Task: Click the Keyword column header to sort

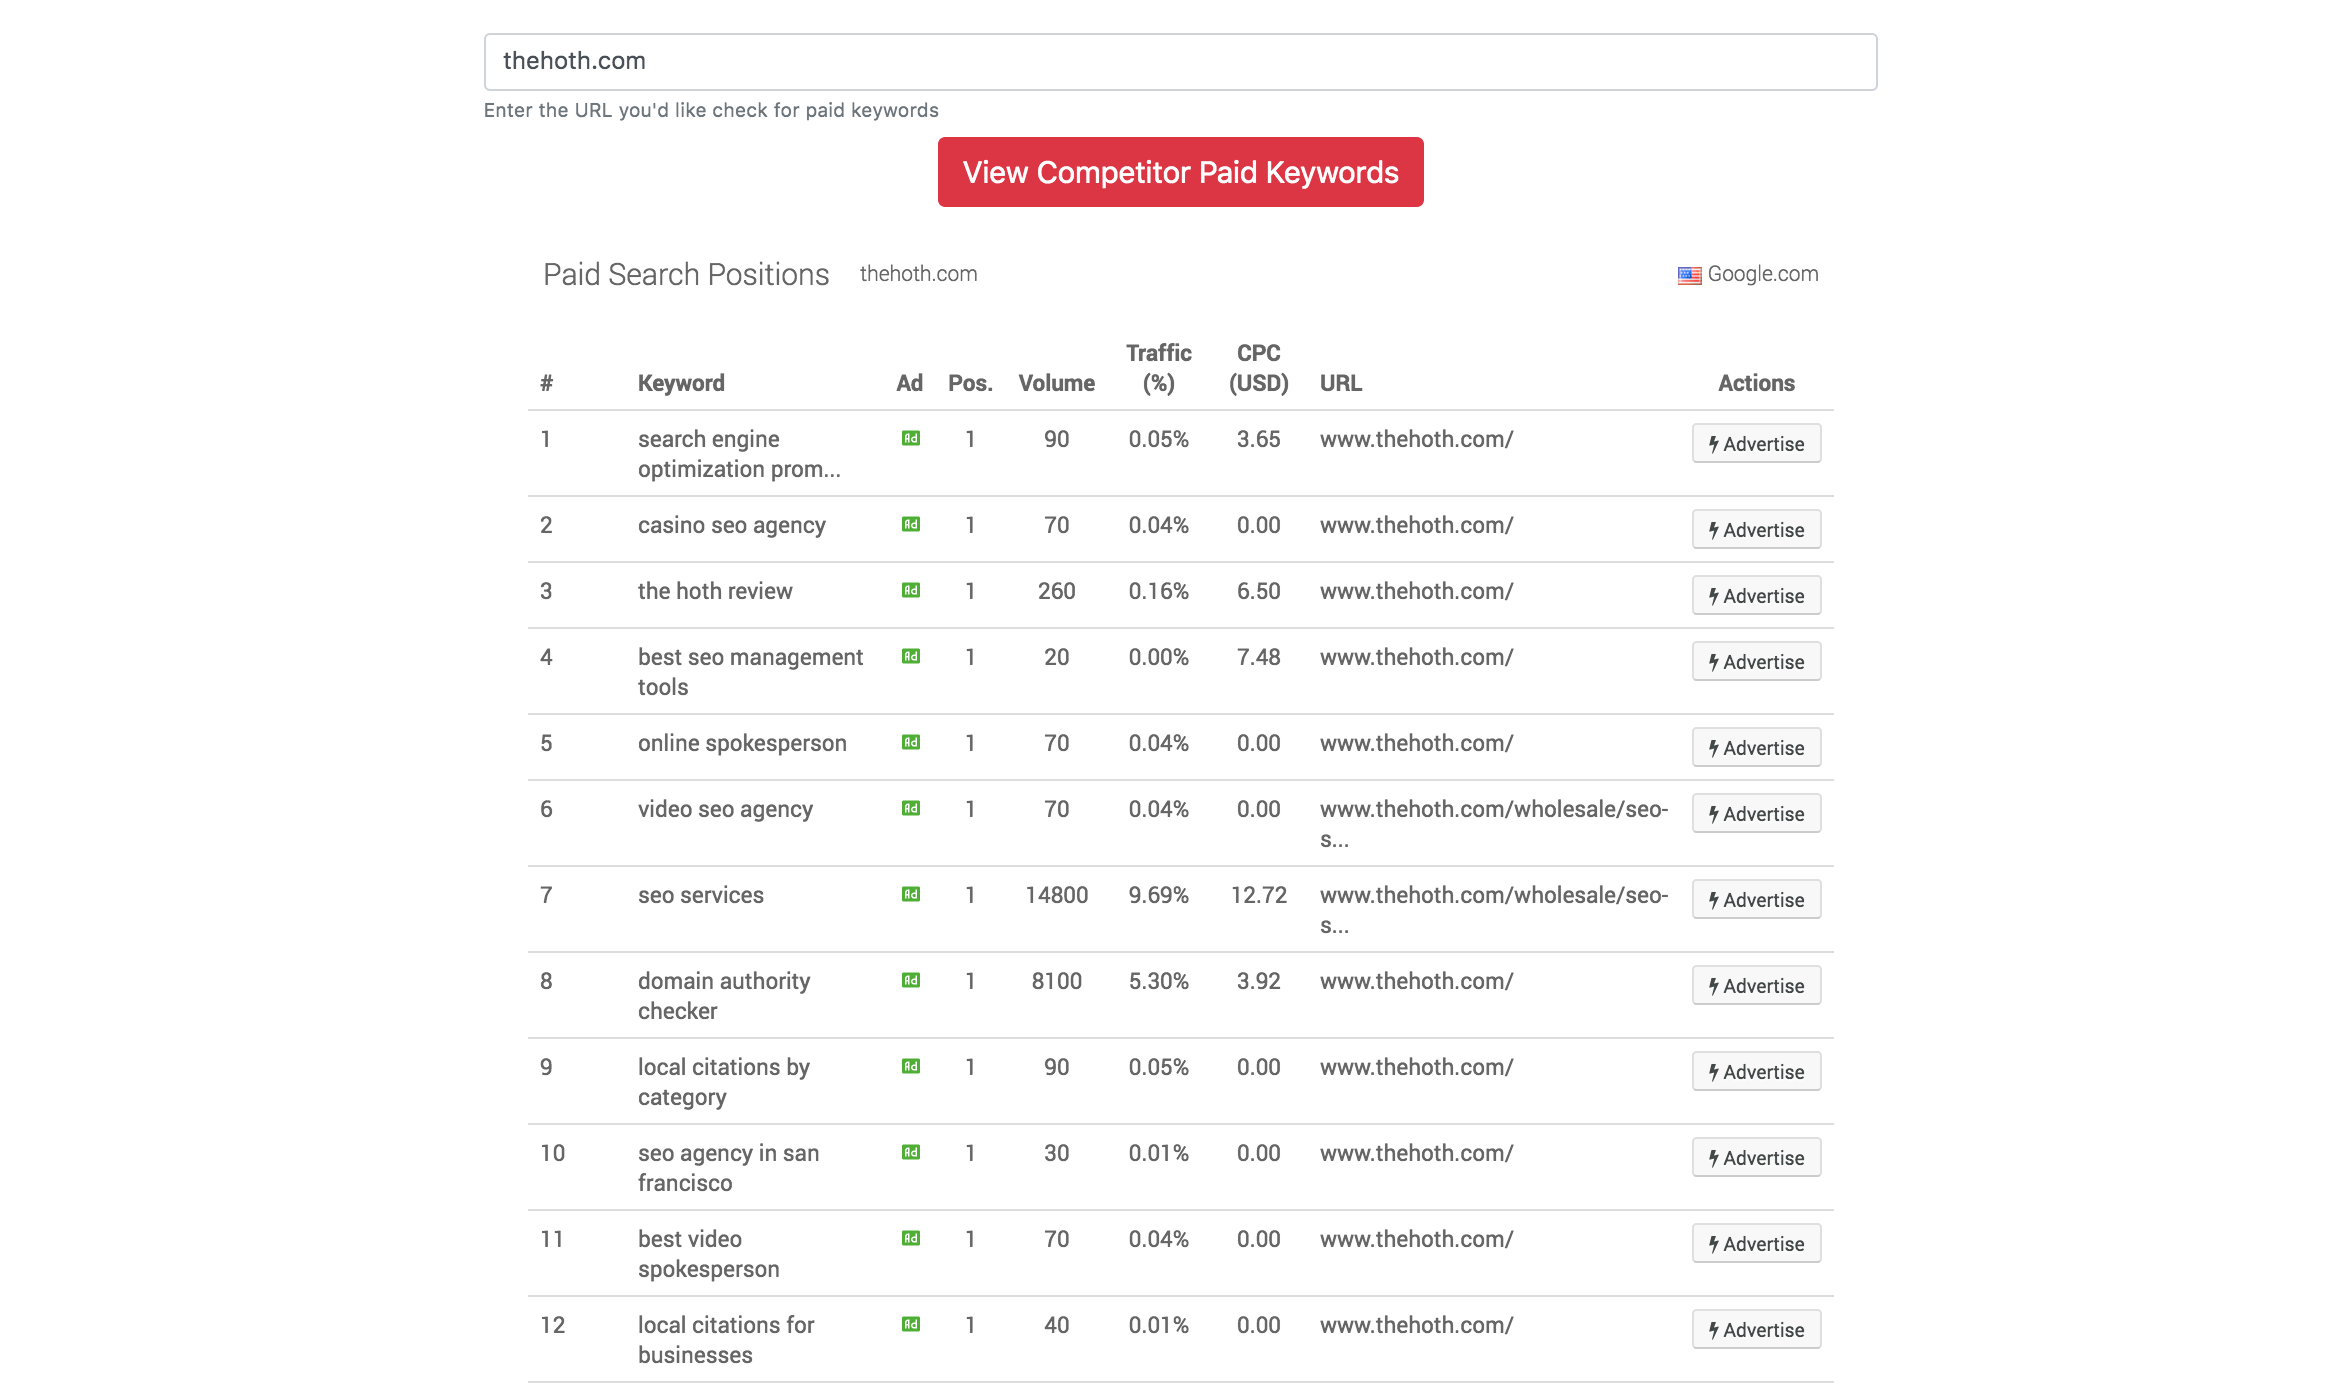Action: click(681, 381)
